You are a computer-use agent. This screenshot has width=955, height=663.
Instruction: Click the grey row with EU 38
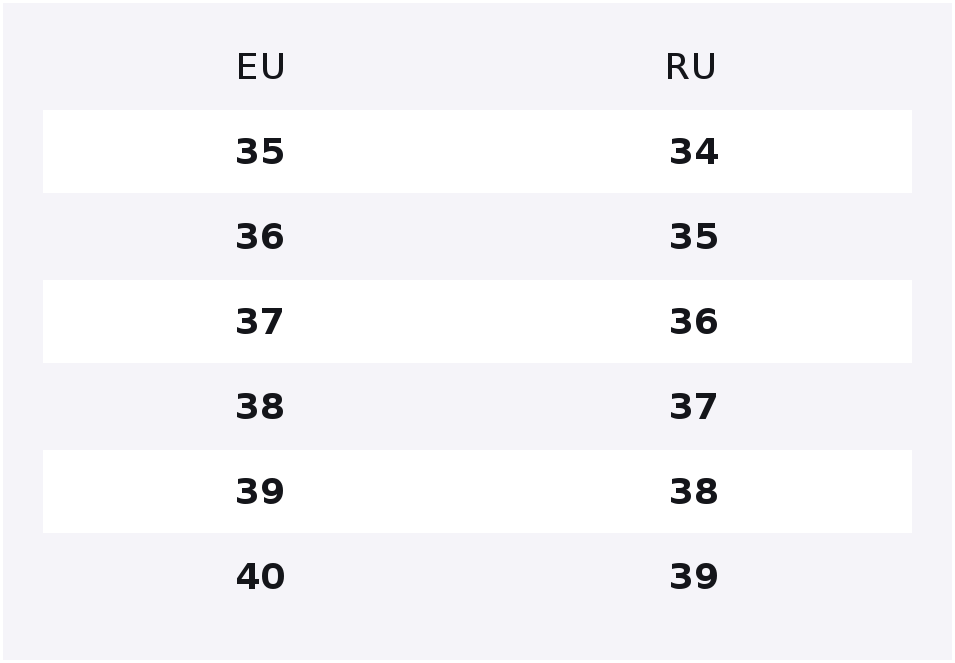tap(478, 407)
